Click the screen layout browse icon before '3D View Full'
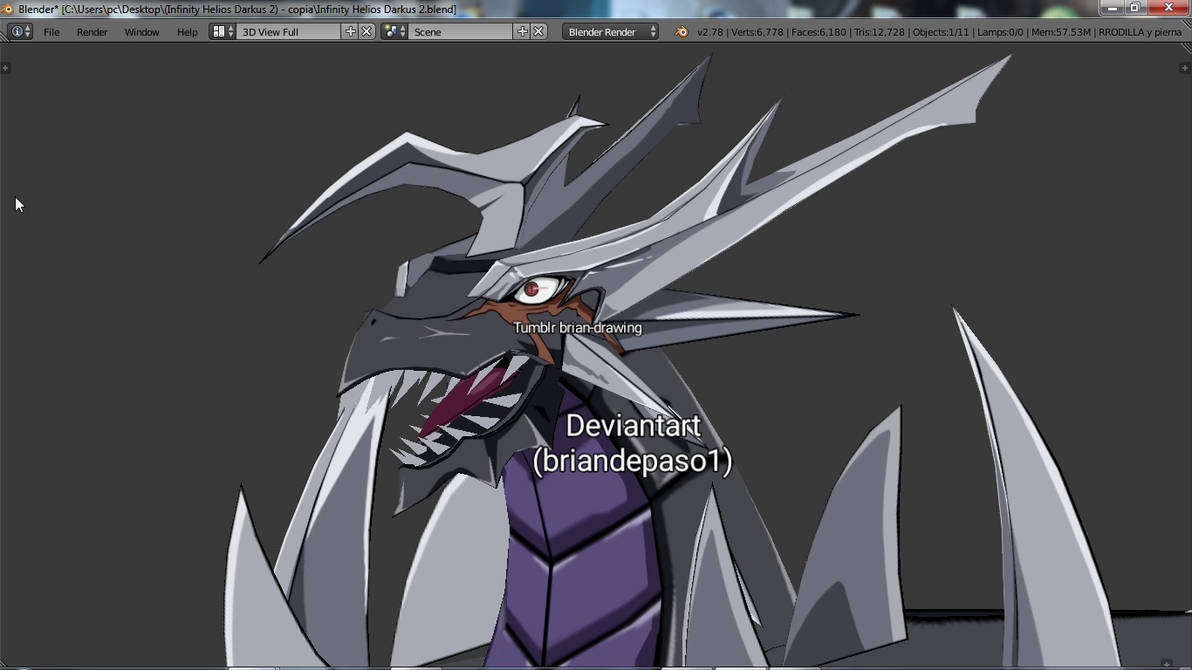The height and width of the screenshot is (670, 1192). coord(218,31)
